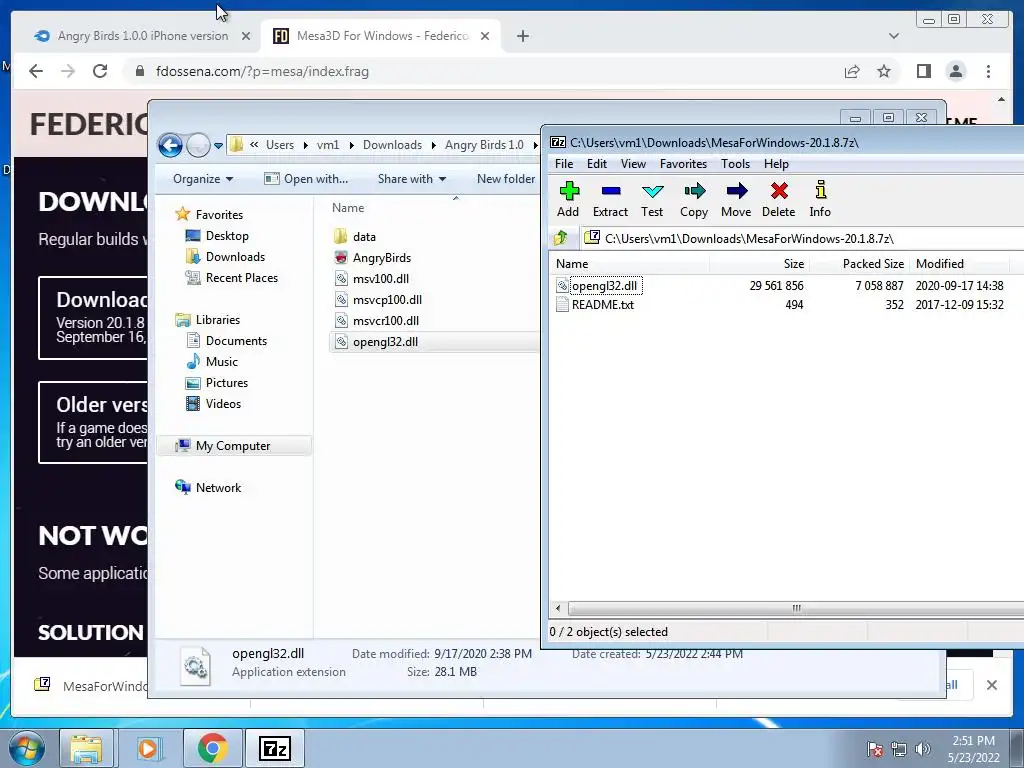Open the File menu in 7-Zip
1024x768 pixels.
[564, 164]
